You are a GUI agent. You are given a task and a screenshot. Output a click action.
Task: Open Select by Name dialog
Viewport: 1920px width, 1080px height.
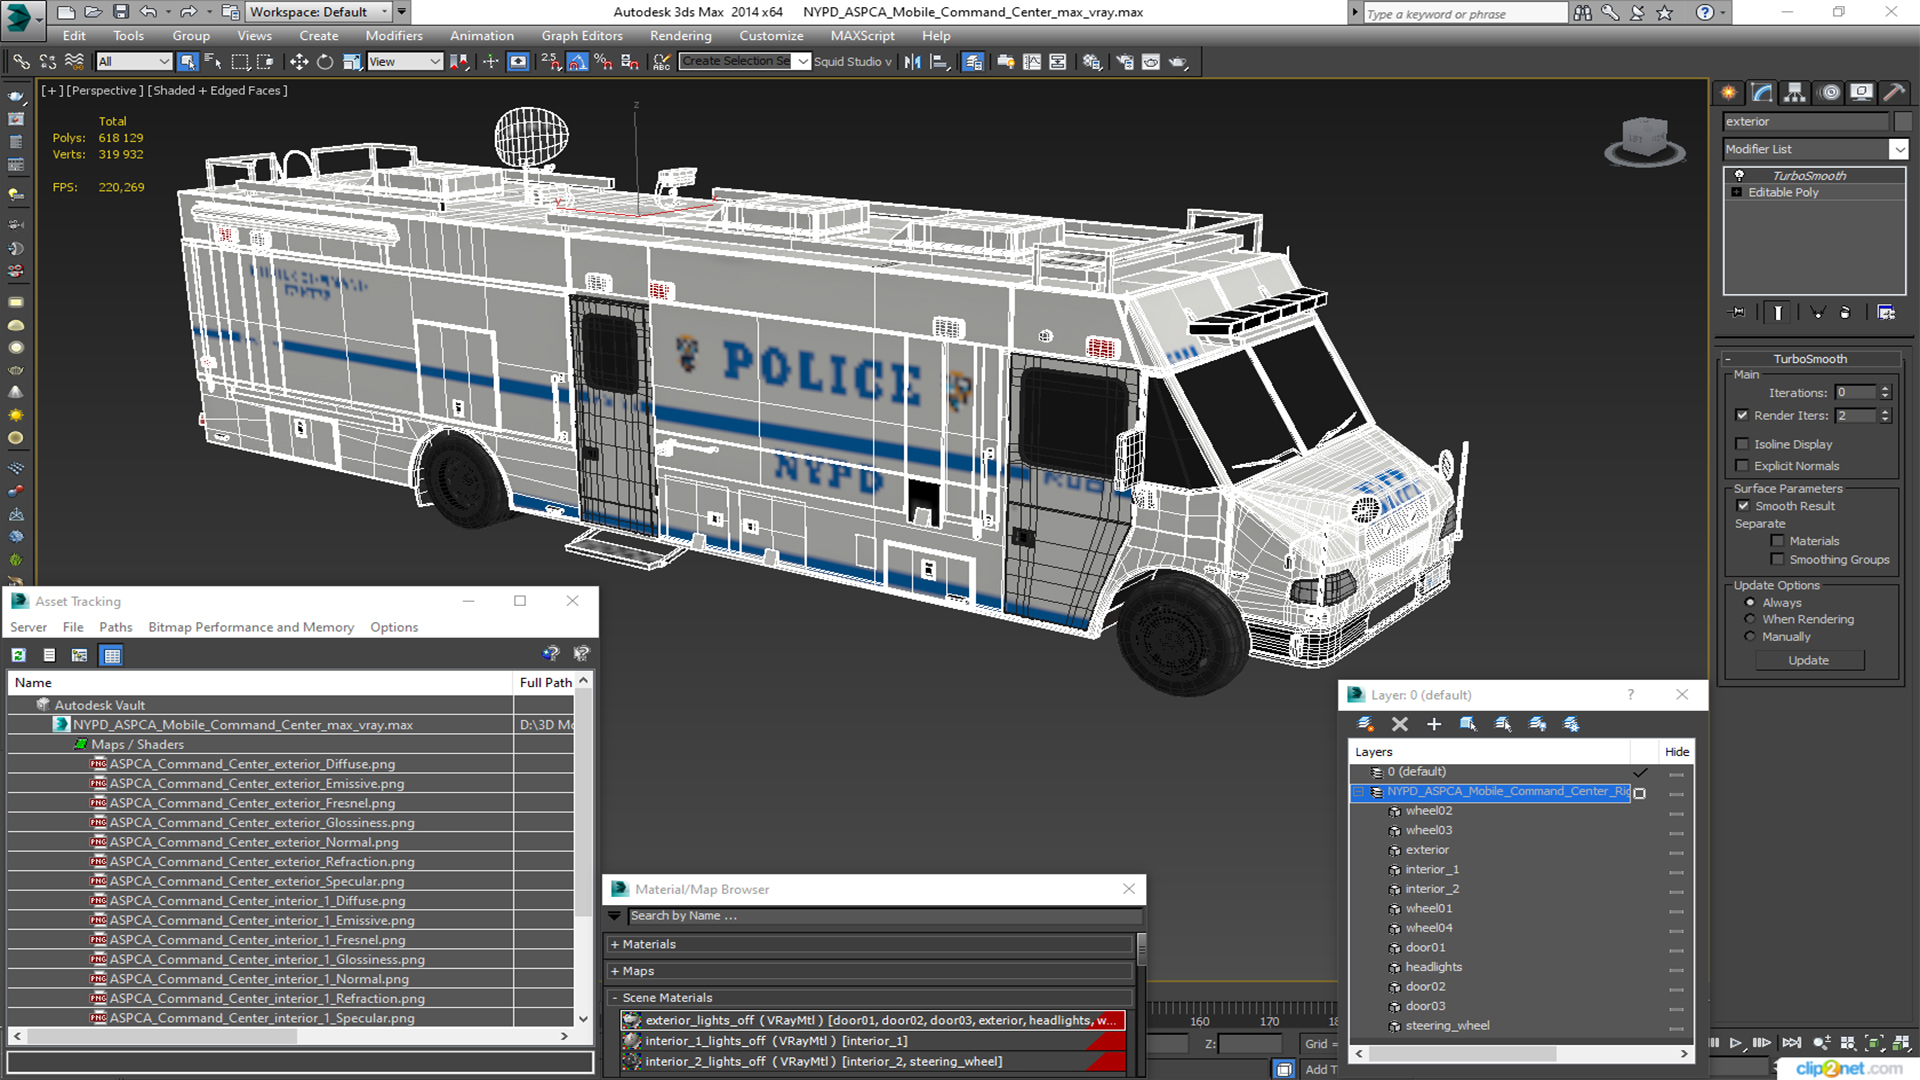coord(212,62)
